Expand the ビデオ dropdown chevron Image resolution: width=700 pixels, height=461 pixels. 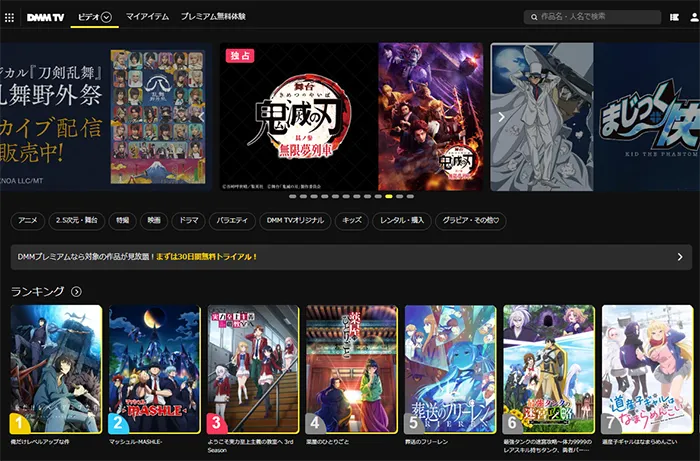point(106,17)
